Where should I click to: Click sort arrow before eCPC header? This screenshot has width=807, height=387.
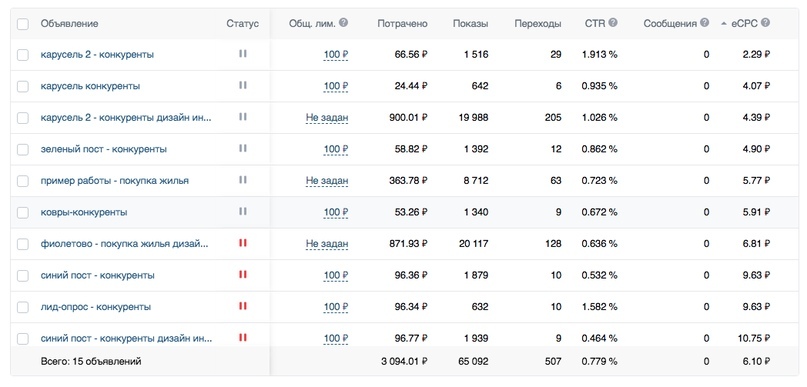point(725,24)
